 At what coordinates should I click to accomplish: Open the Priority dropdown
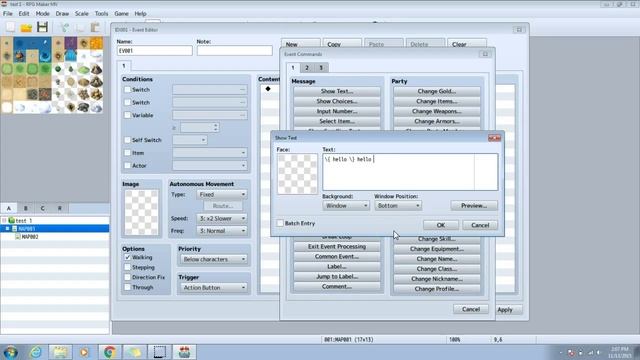pos(213,259)
